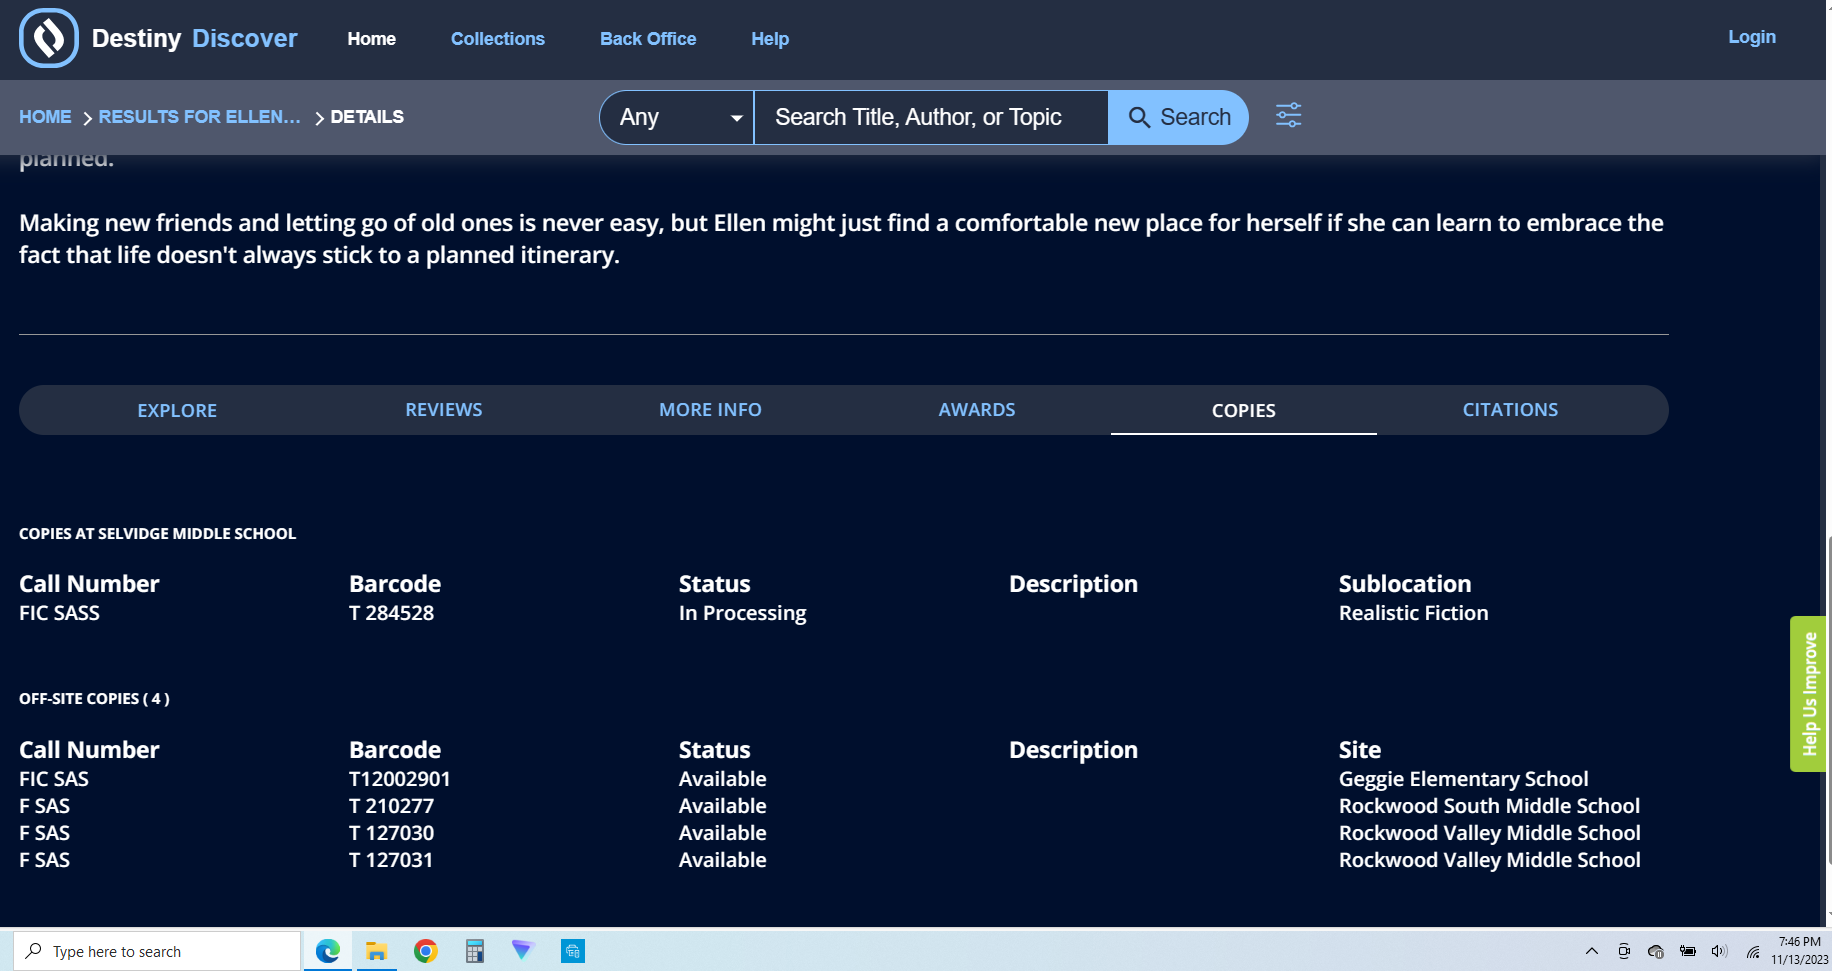The height and width of the screenshot is (971, 1832).
Task: Select barcode T 210277
Action: coord(391,806)
